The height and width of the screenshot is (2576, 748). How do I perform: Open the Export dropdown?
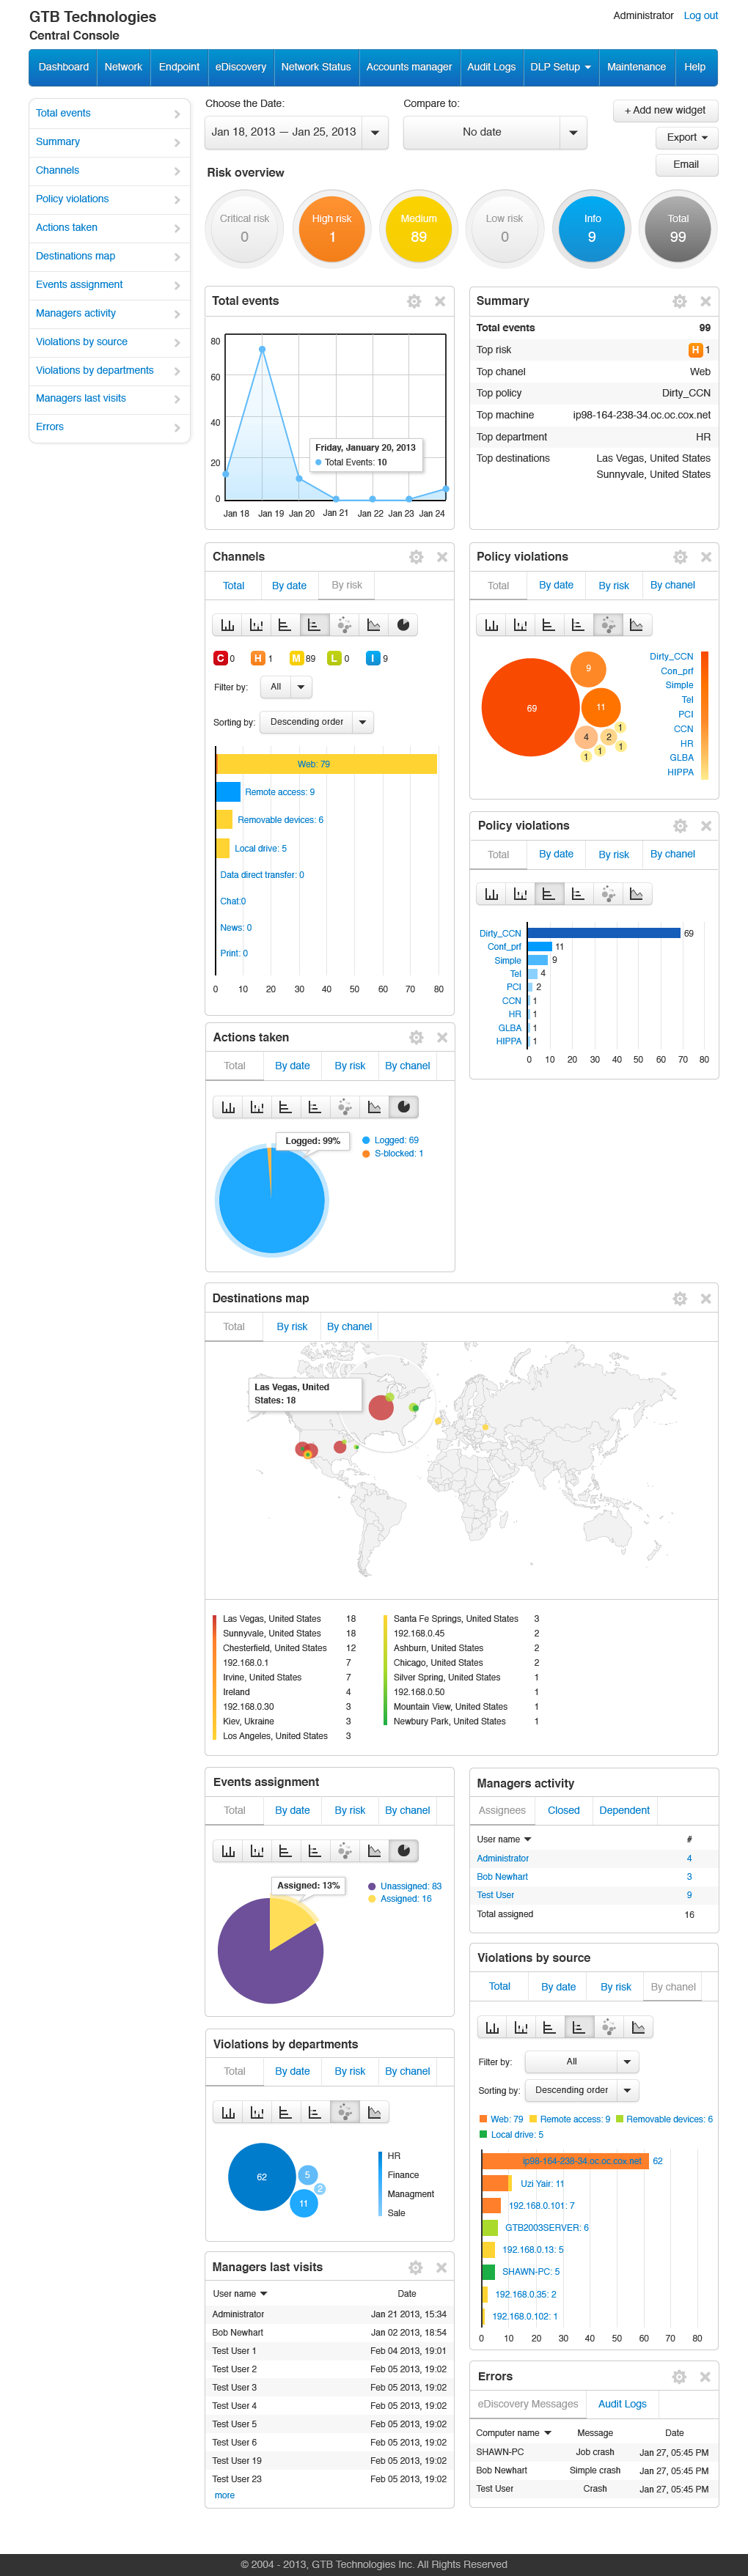687,138
